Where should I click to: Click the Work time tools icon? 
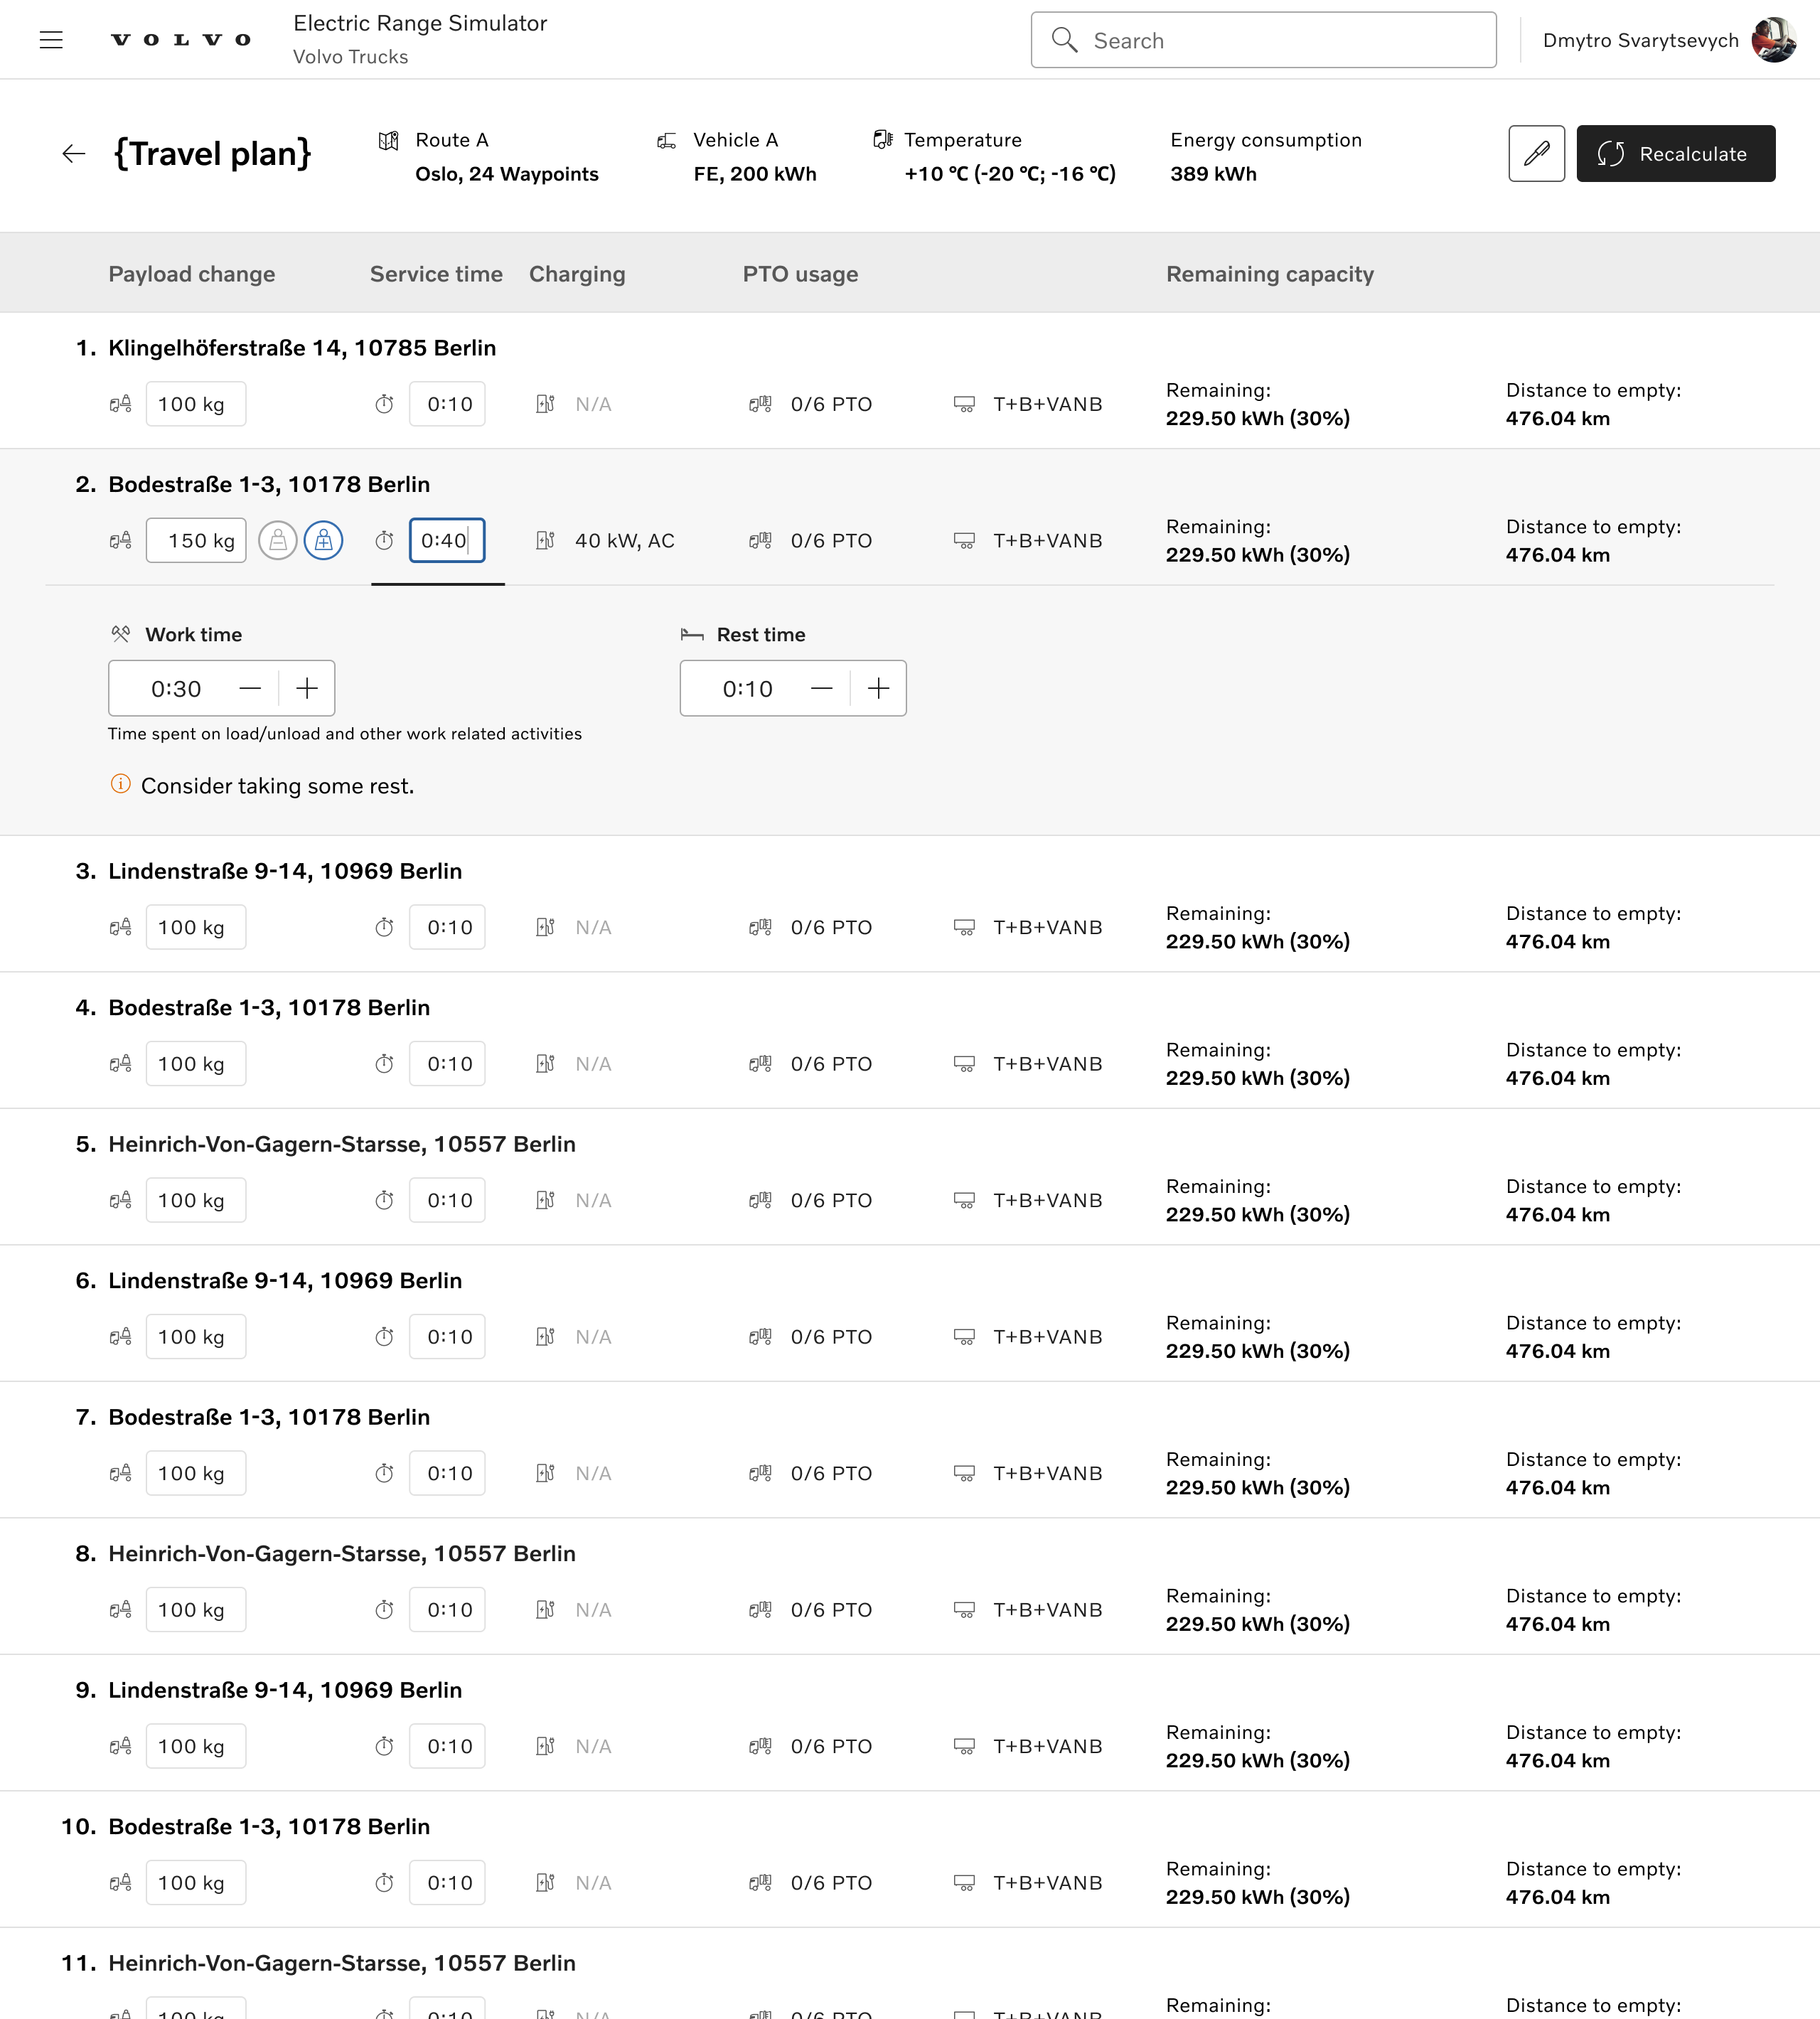121,634
